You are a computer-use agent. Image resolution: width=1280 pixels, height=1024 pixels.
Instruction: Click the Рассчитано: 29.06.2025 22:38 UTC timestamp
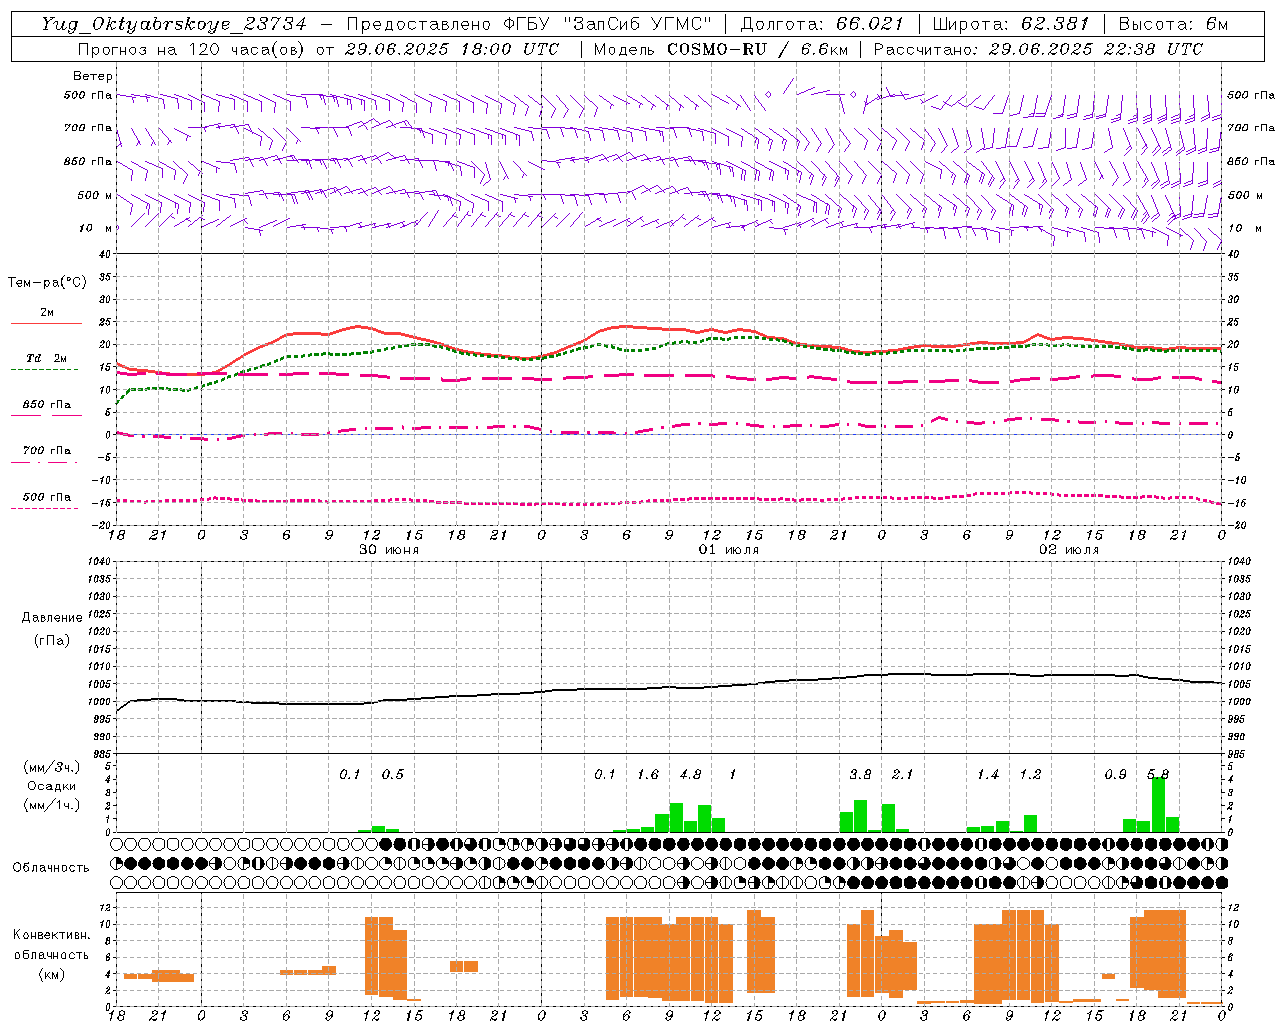click(1038, 49)
